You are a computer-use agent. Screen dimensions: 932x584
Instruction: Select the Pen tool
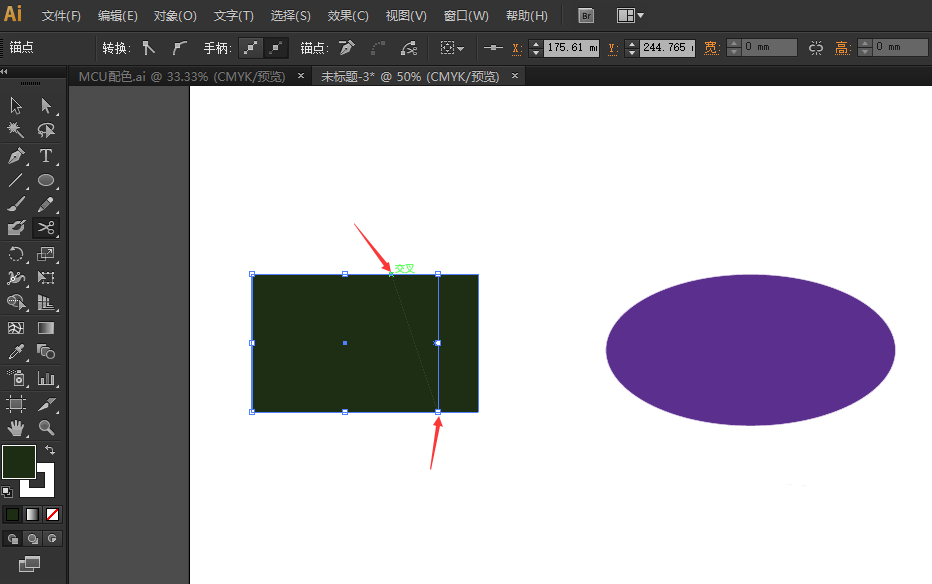(16, 156)
